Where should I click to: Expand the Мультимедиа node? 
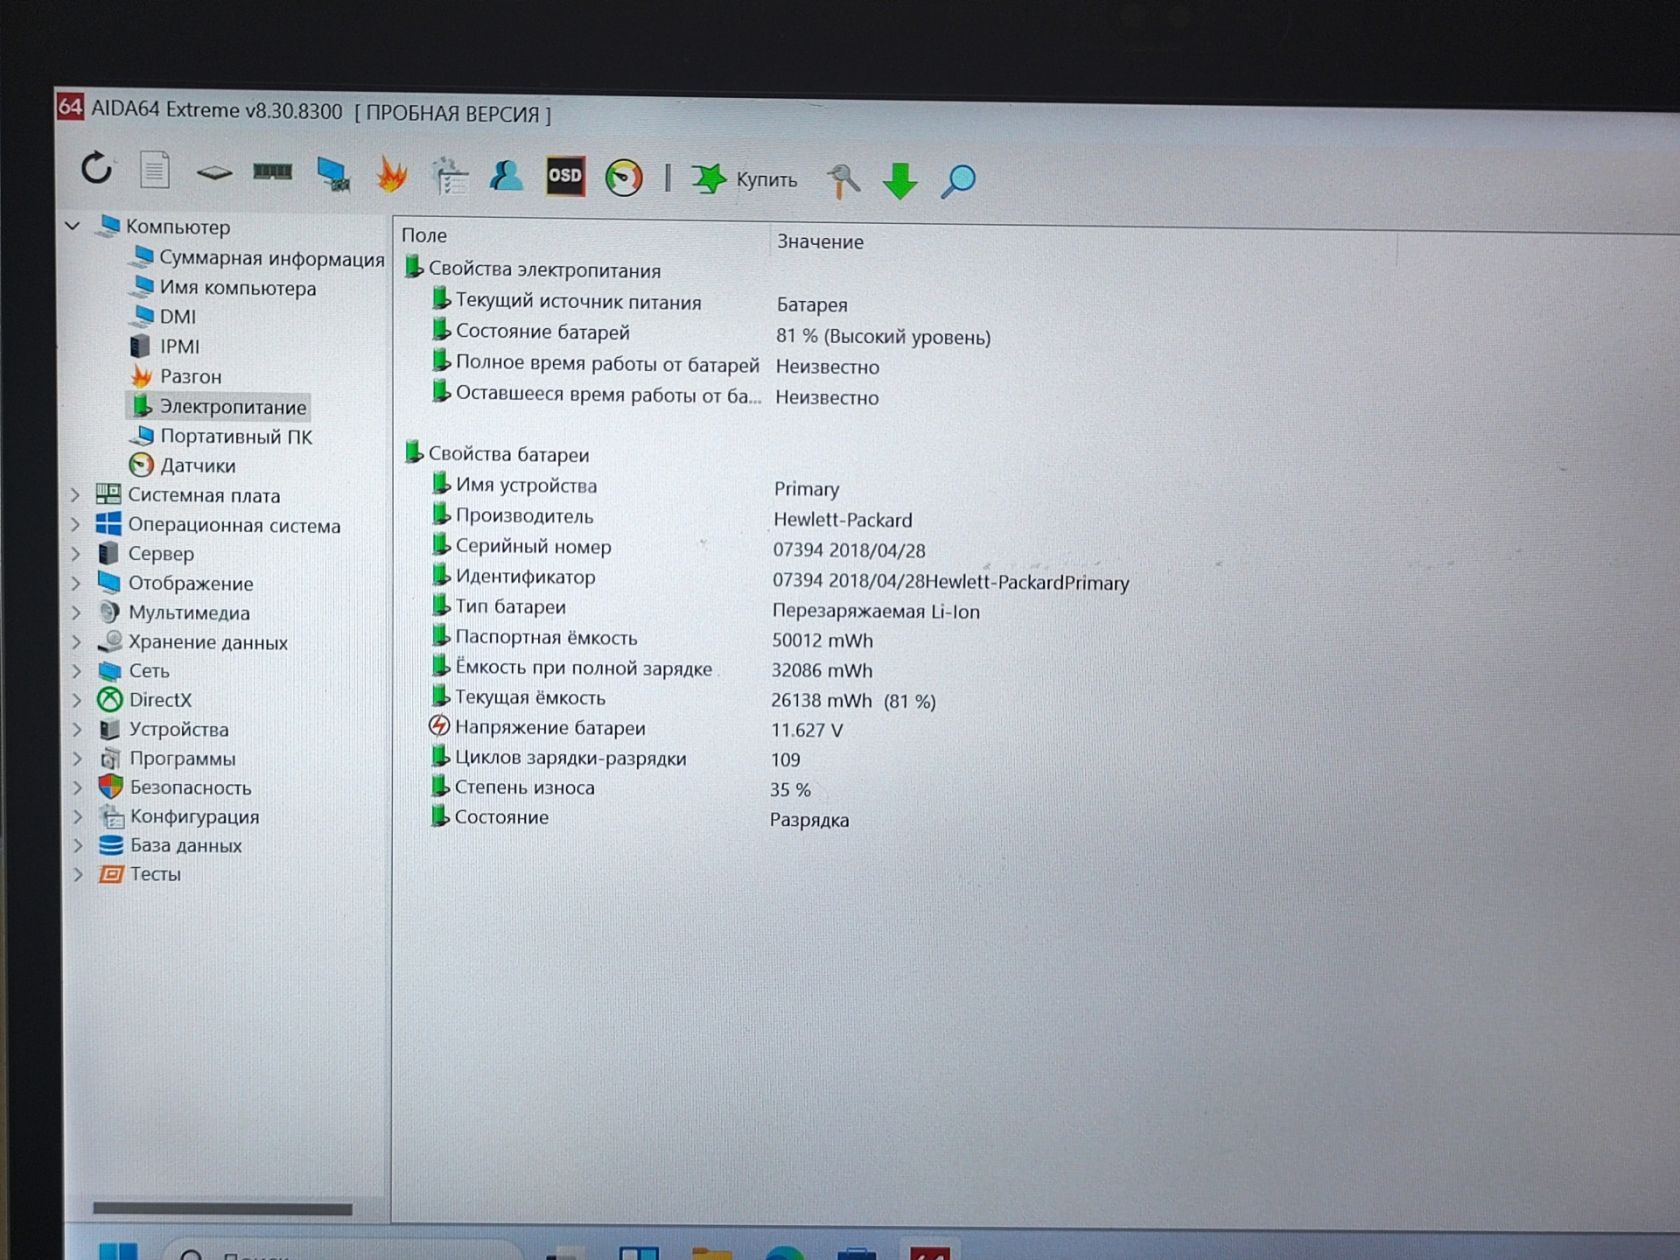[76, 612]
